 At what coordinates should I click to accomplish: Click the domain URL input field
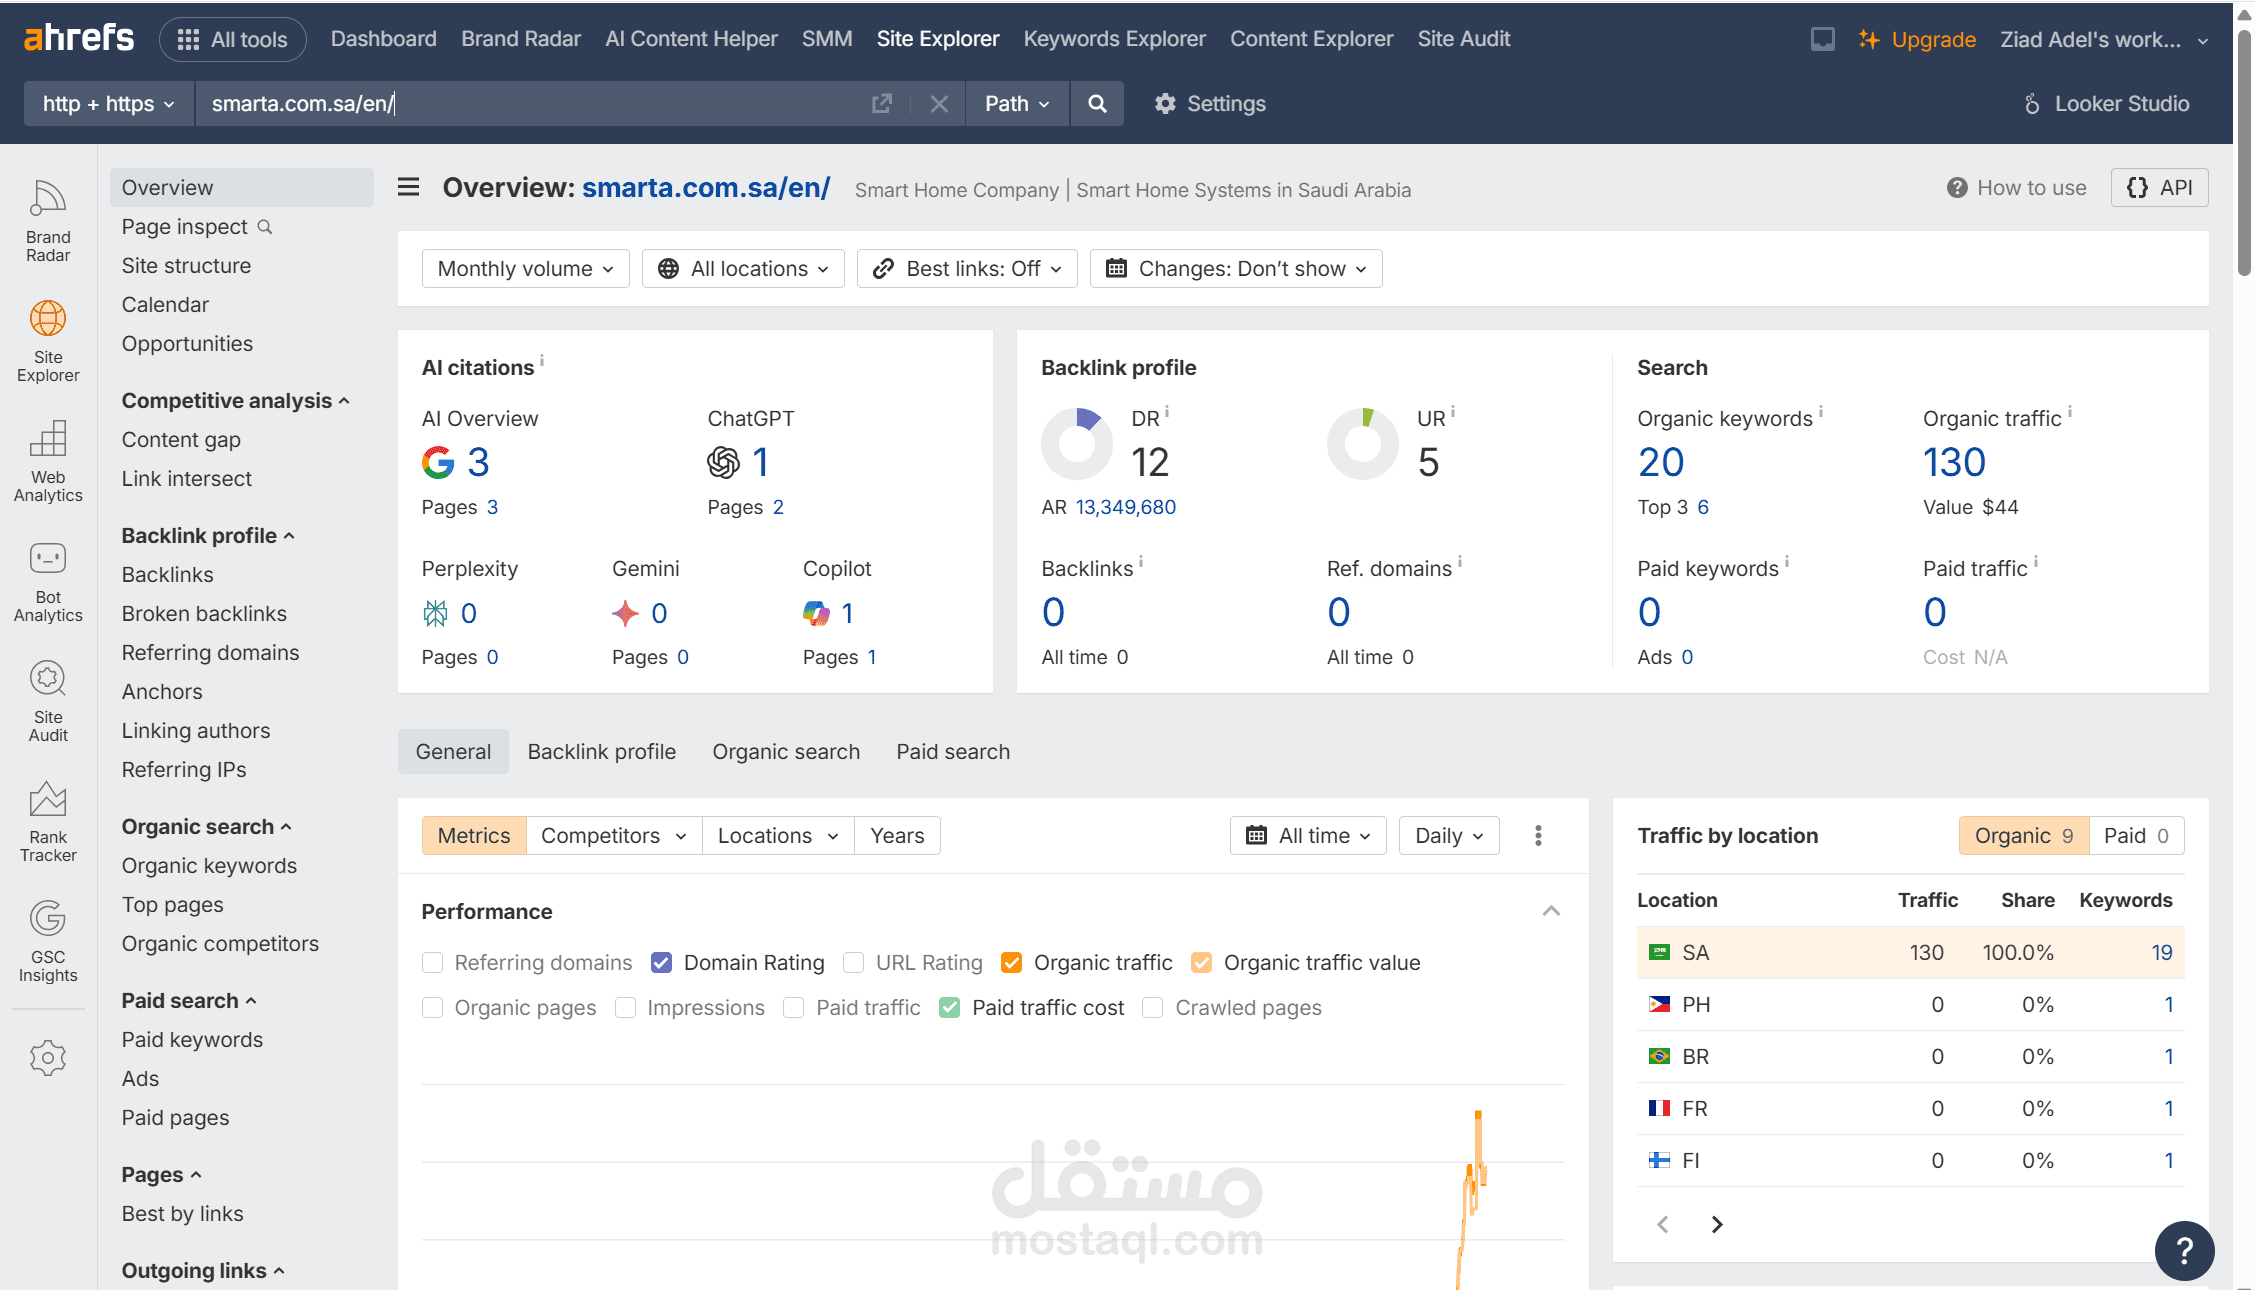pos(530,104)
